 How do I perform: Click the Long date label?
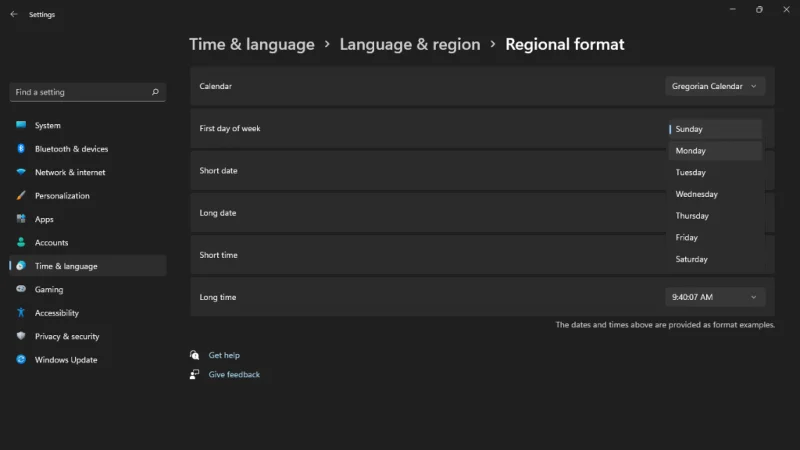218,213
